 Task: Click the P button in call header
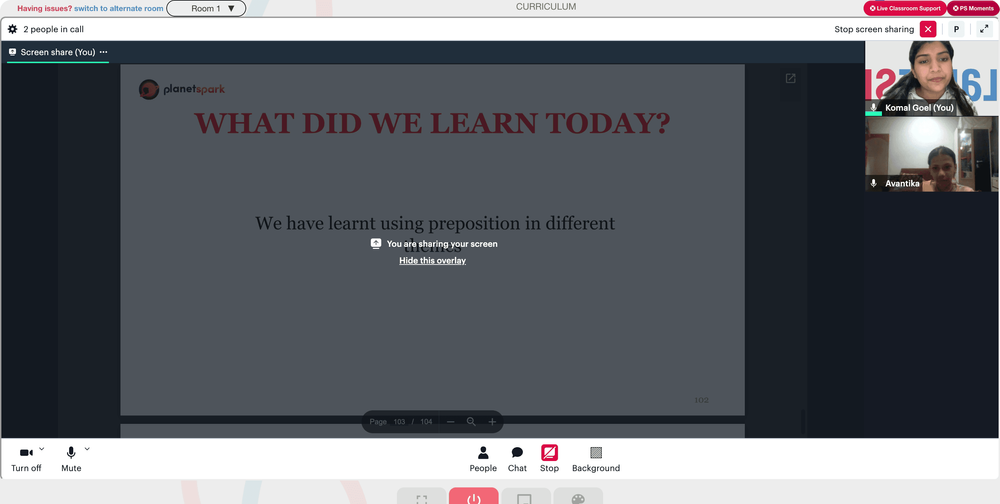[956, 29]
